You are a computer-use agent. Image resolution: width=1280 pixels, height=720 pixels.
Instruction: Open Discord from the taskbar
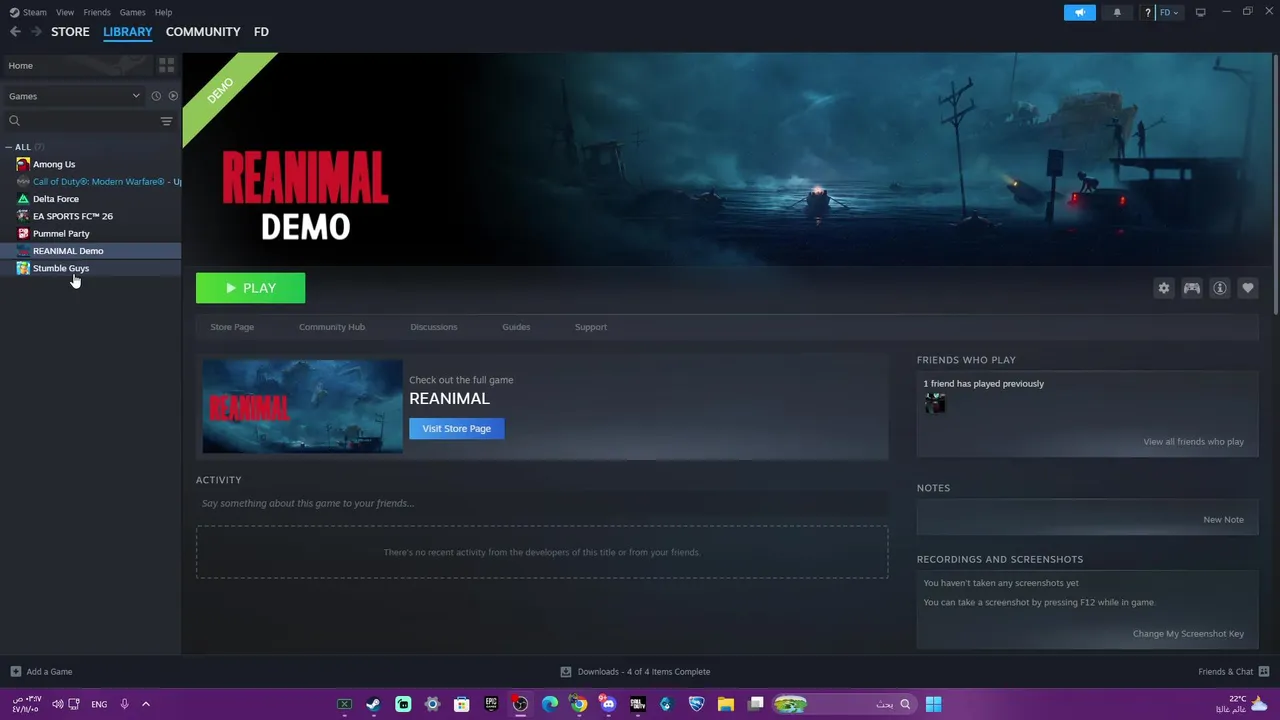pos(608,704)
